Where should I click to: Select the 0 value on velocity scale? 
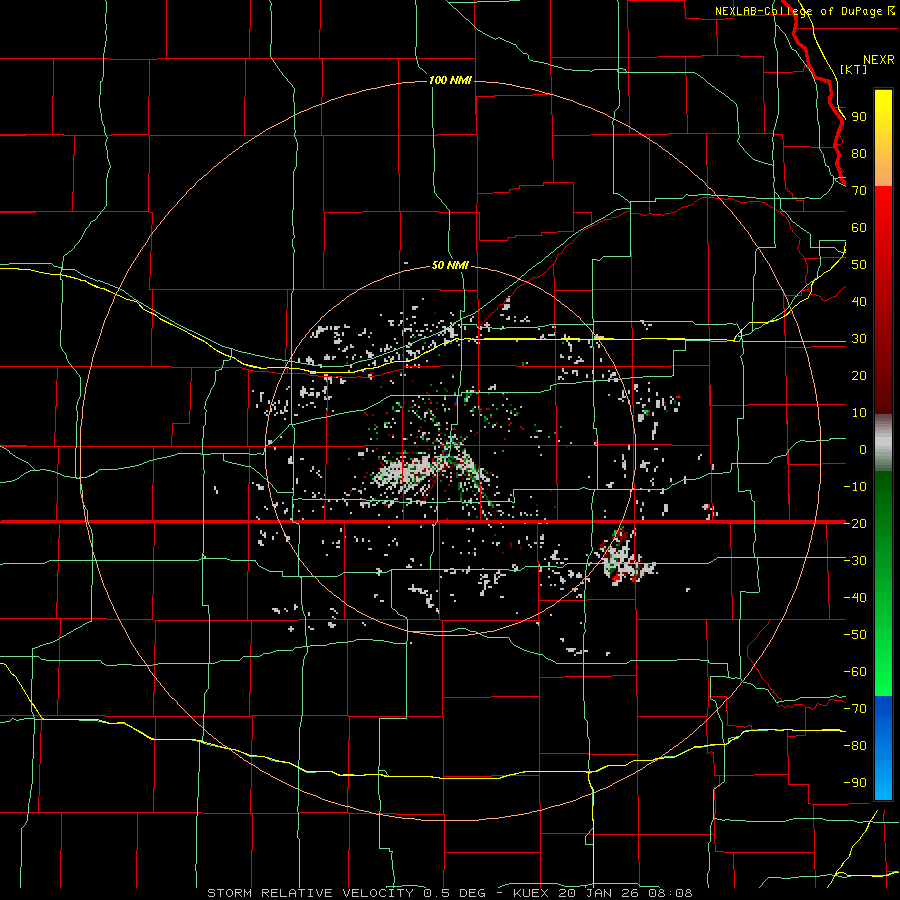[863, 449]
